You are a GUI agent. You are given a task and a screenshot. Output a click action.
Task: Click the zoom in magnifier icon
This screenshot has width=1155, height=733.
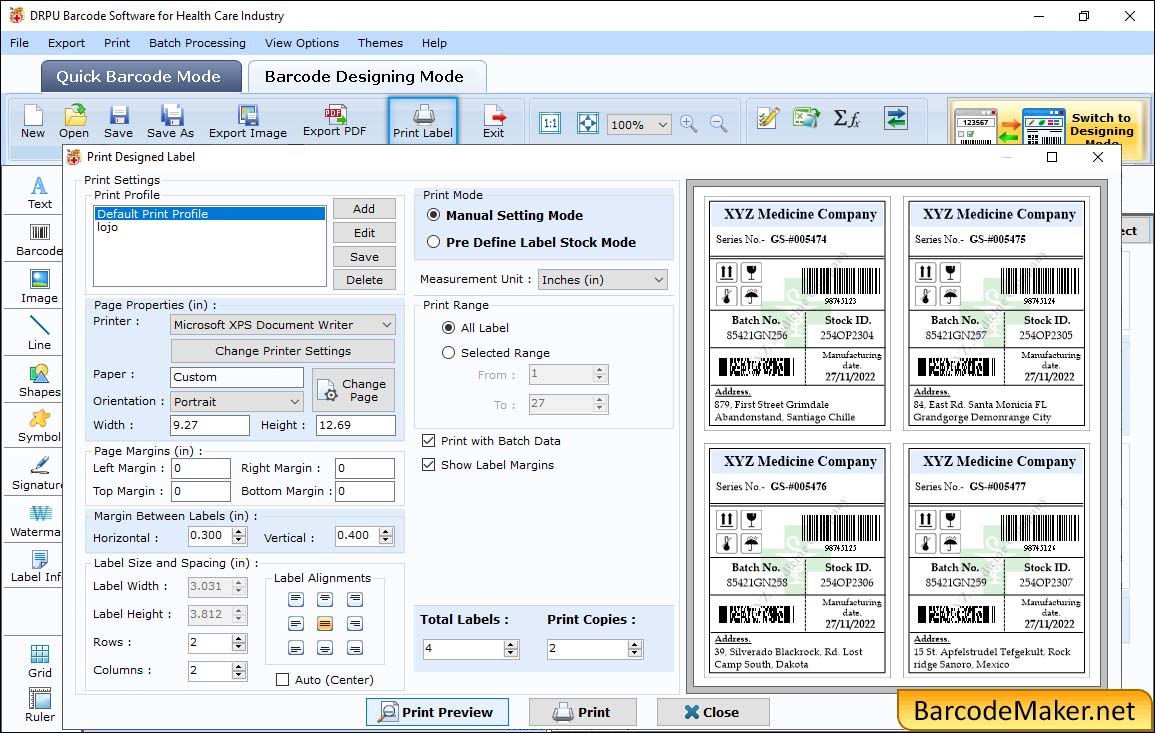click(x=689, y=123)
